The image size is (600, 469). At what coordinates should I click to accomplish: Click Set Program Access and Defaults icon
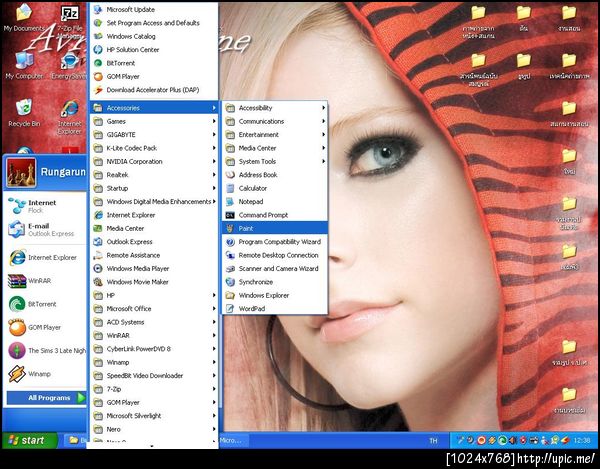pyautogui.click(x=98, y=23)
